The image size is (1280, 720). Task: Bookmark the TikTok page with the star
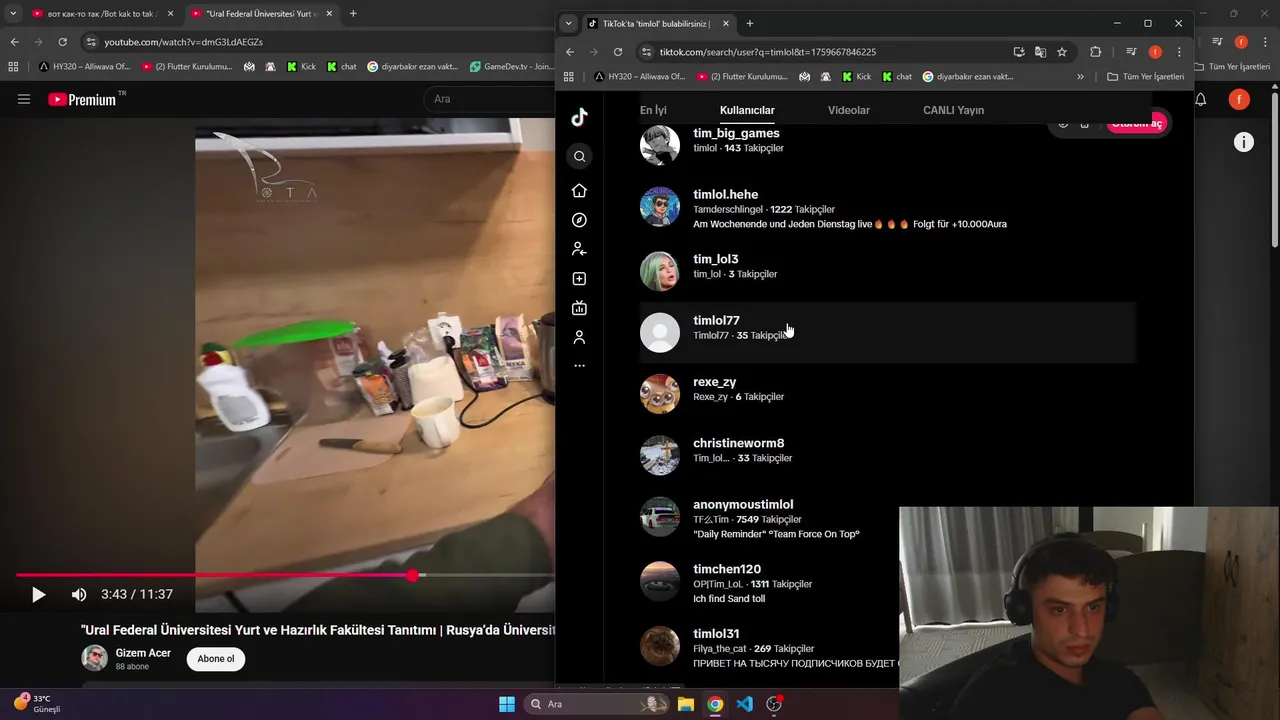click(1062, 52)
